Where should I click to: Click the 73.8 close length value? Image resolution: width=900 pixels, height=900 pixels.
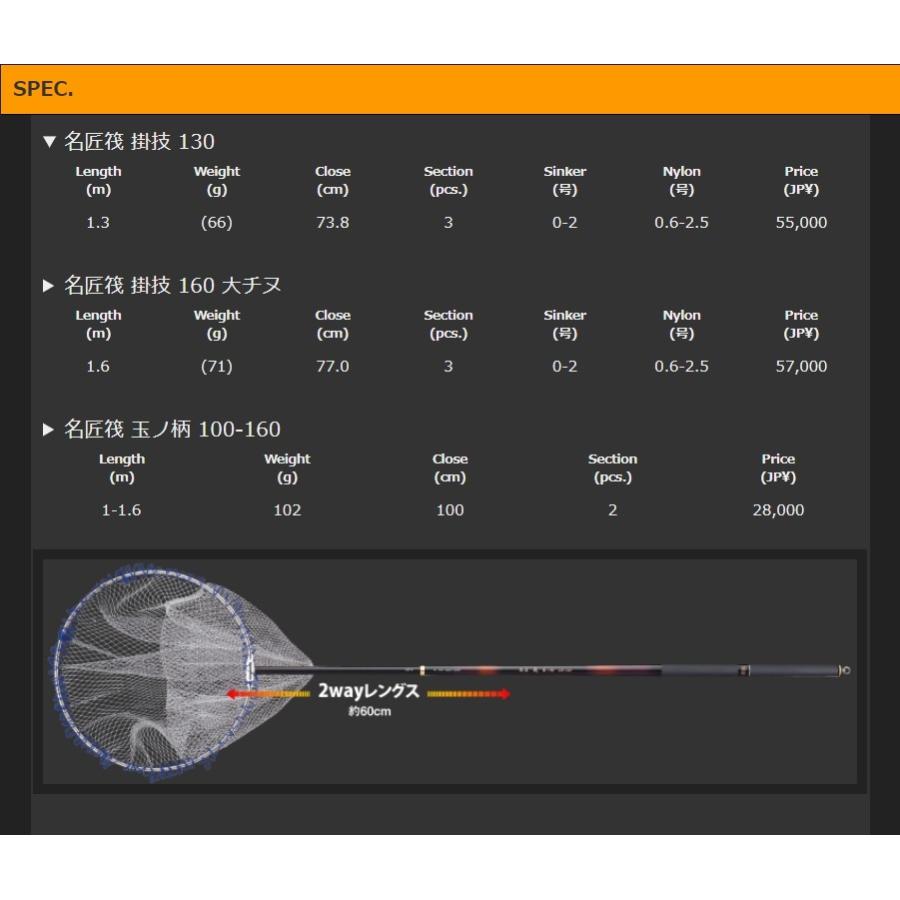(x=332, y=223)
